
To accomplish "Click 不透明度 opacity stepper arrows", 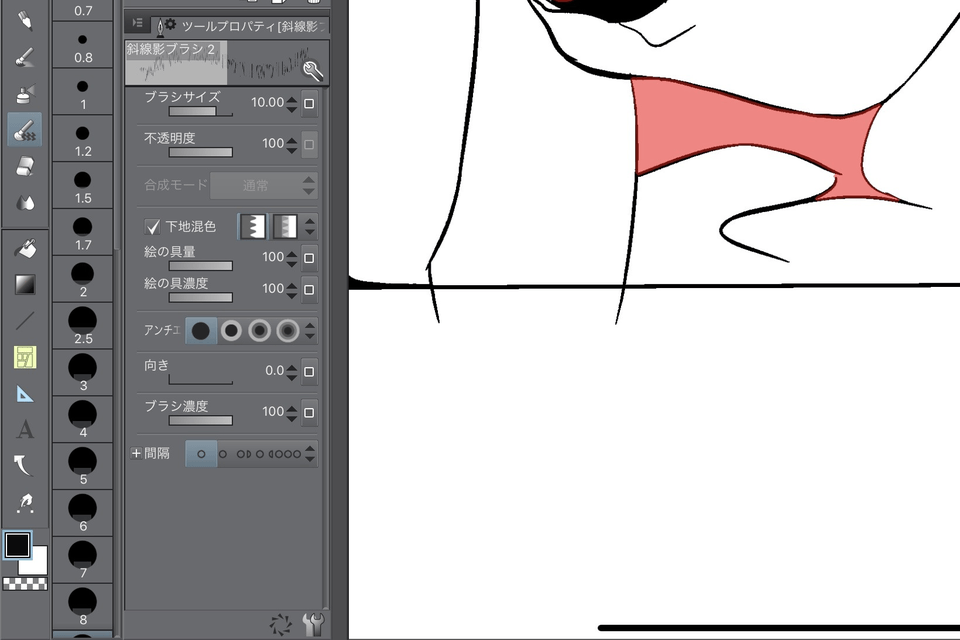I will click(292, 145).
